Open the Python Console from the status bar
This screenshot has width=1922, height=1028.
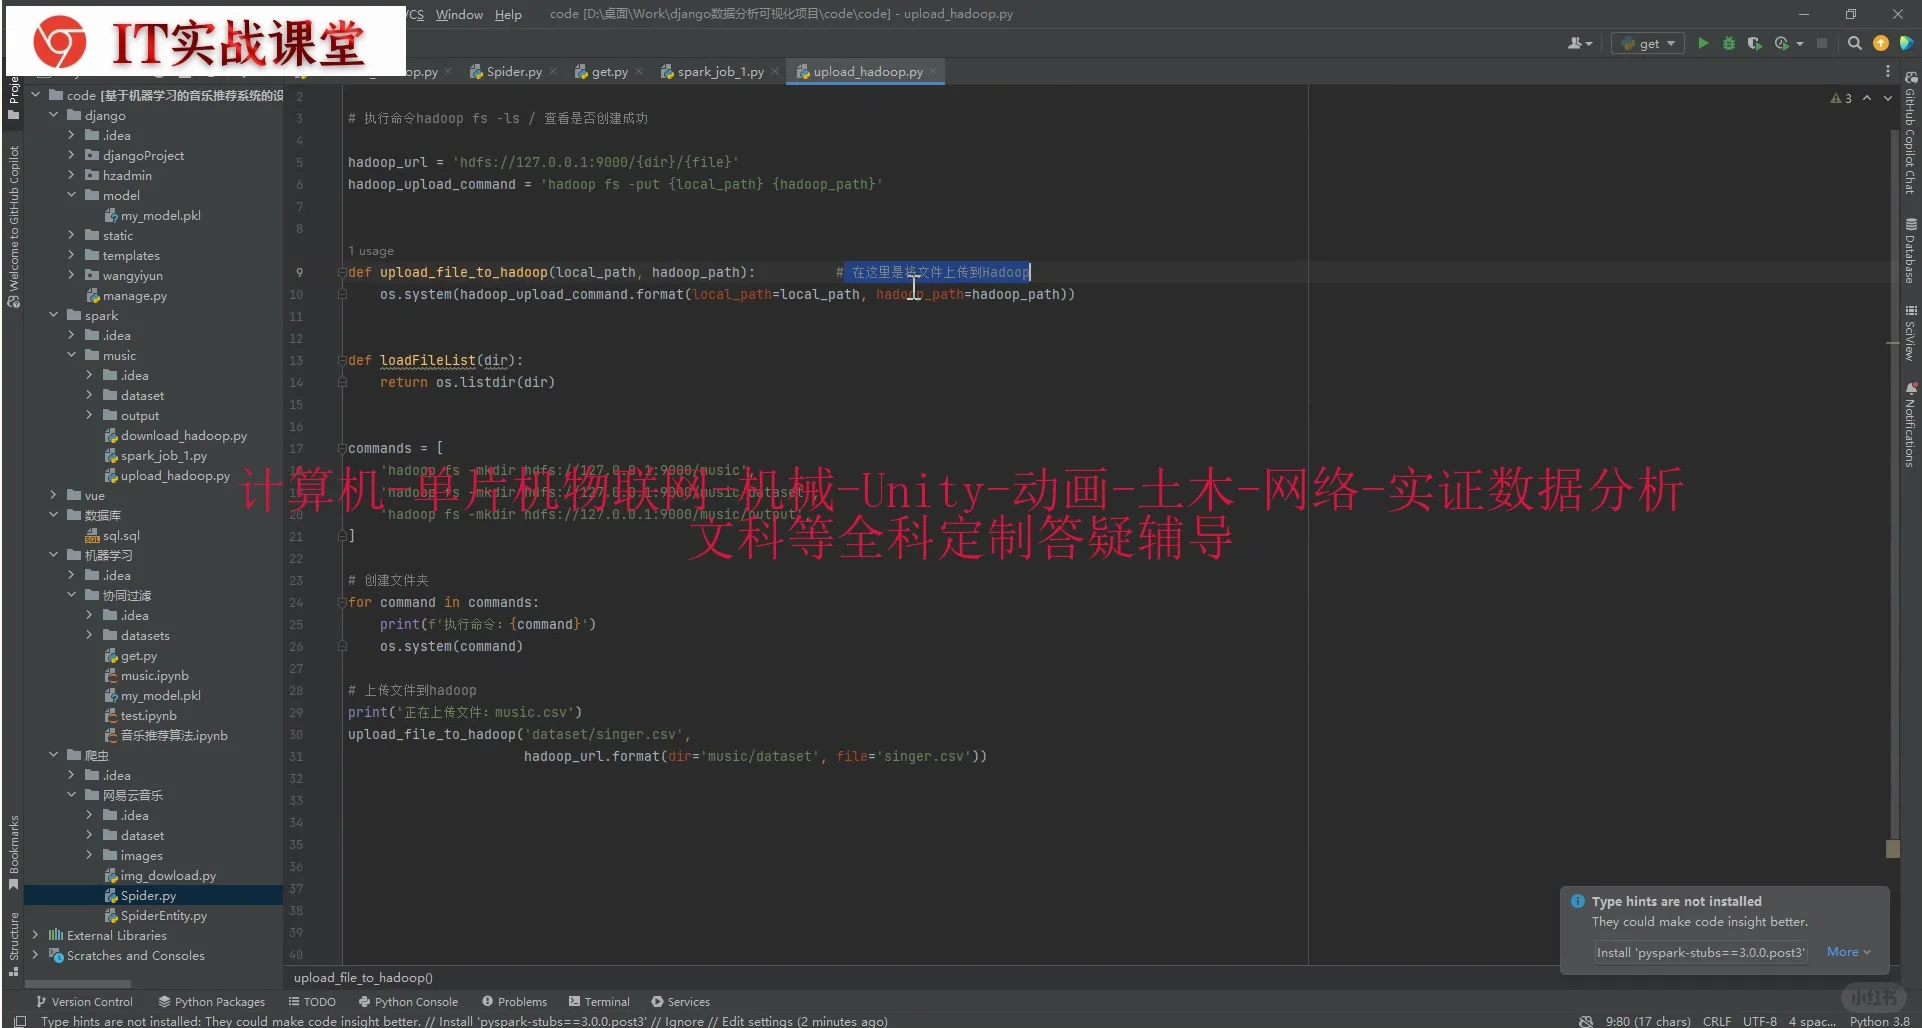click(x=413, y=1001)
